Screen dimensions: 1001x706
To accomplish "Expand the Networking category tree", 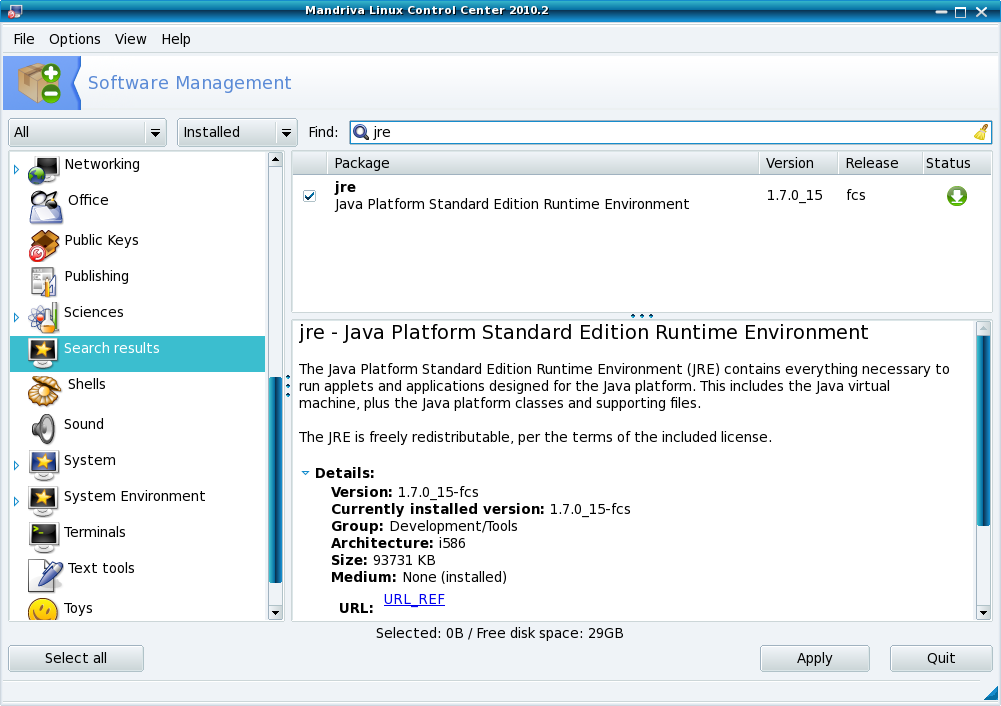I will tap(16, 171).
